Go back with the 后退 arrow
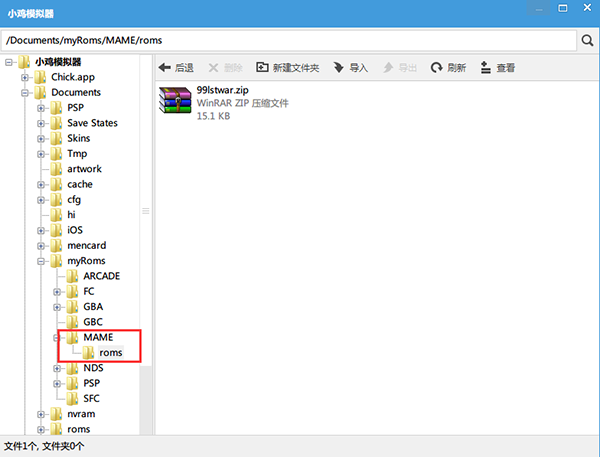This screenshot has height=457, width=600. pos(177,68)
